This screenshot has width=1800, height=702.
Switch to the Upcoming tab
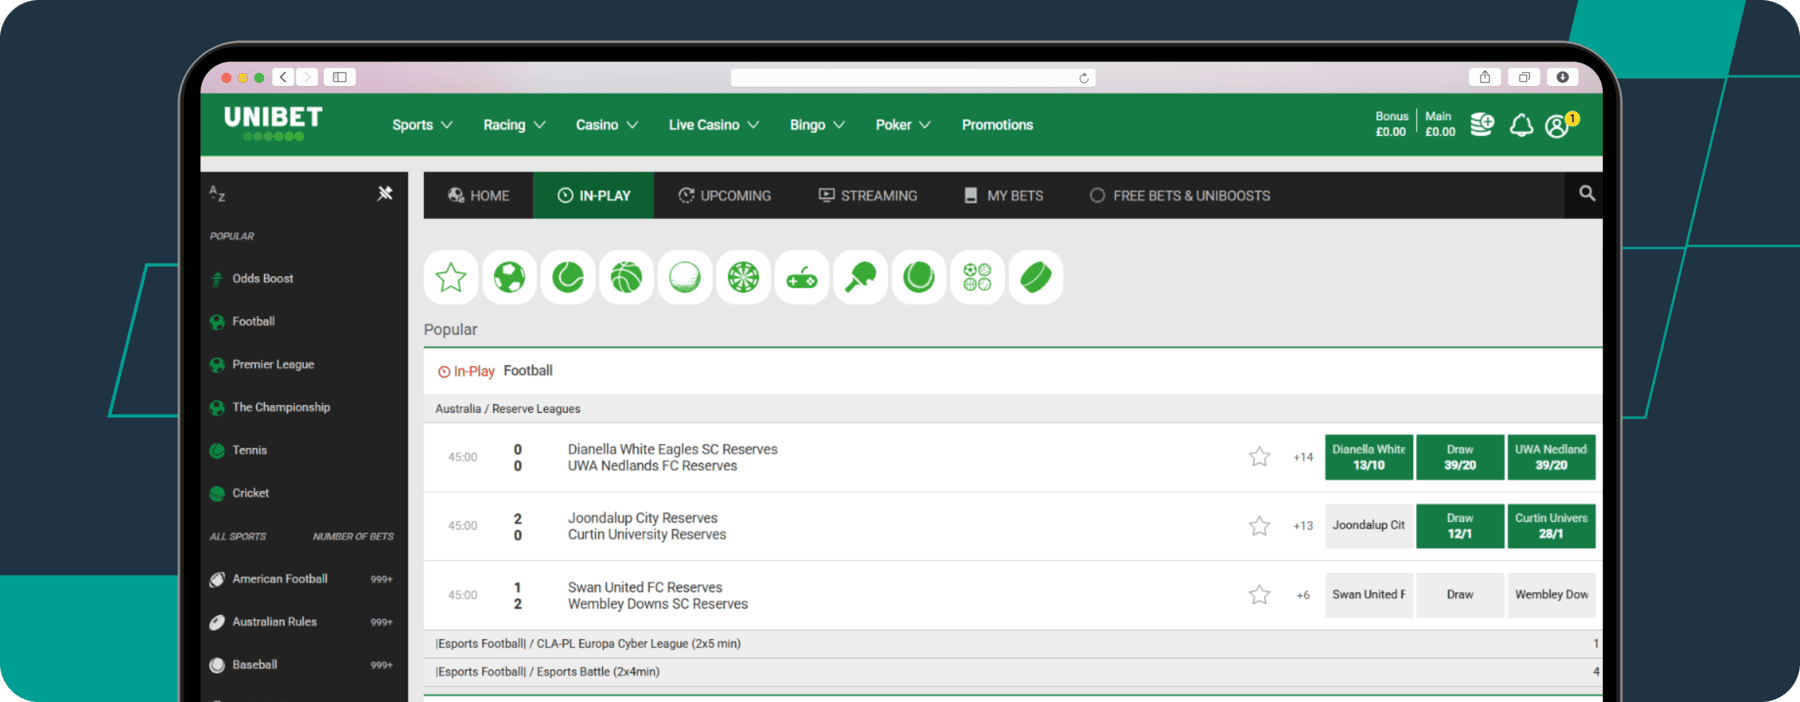tap(724, 195)
